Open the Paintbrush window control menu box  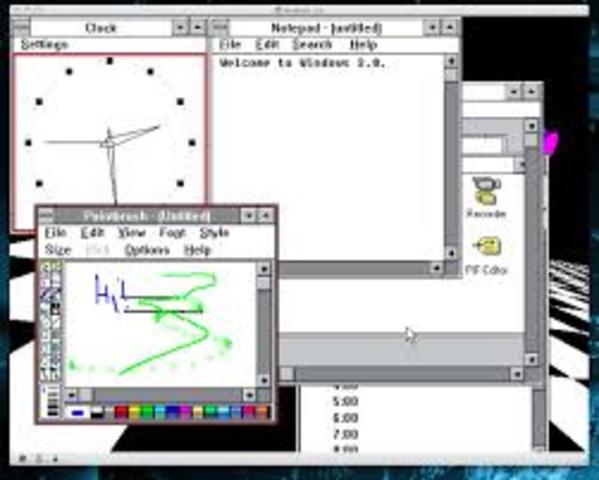(47, 216)
